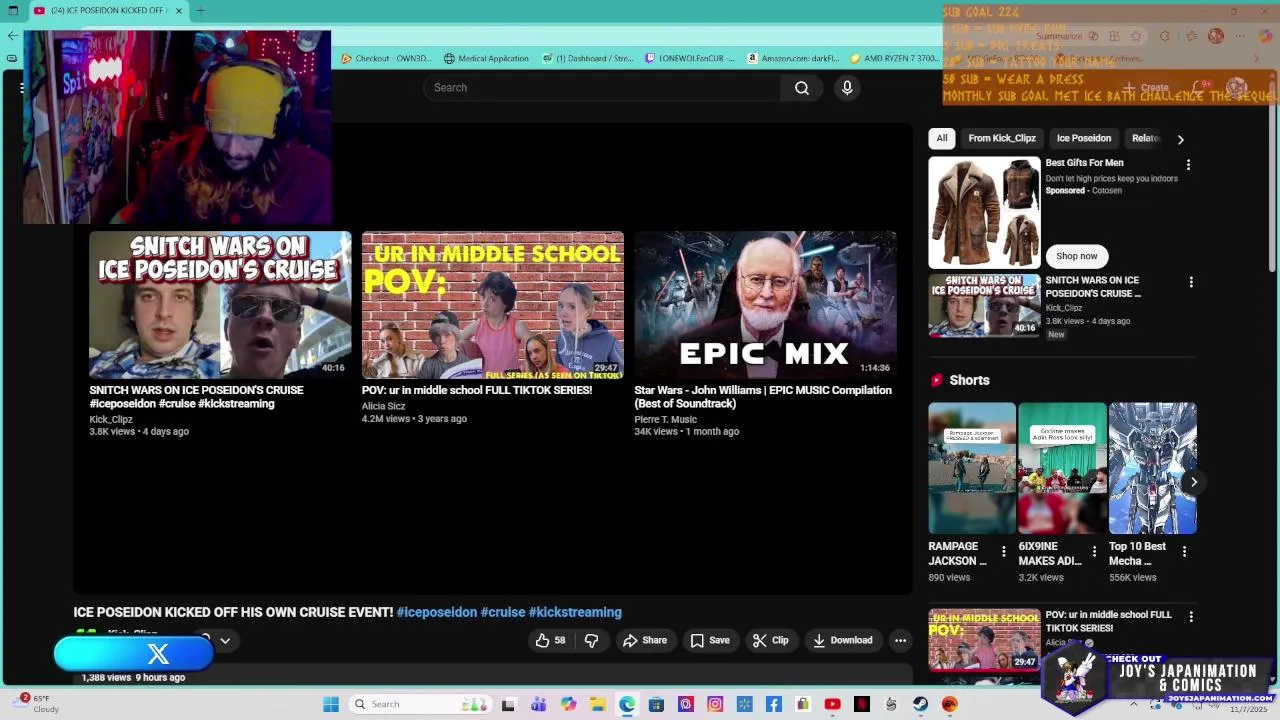The image size is (1280, 720).
Task: Open options for sidebar Snitch Wars video
Action: coord(1191,283)
